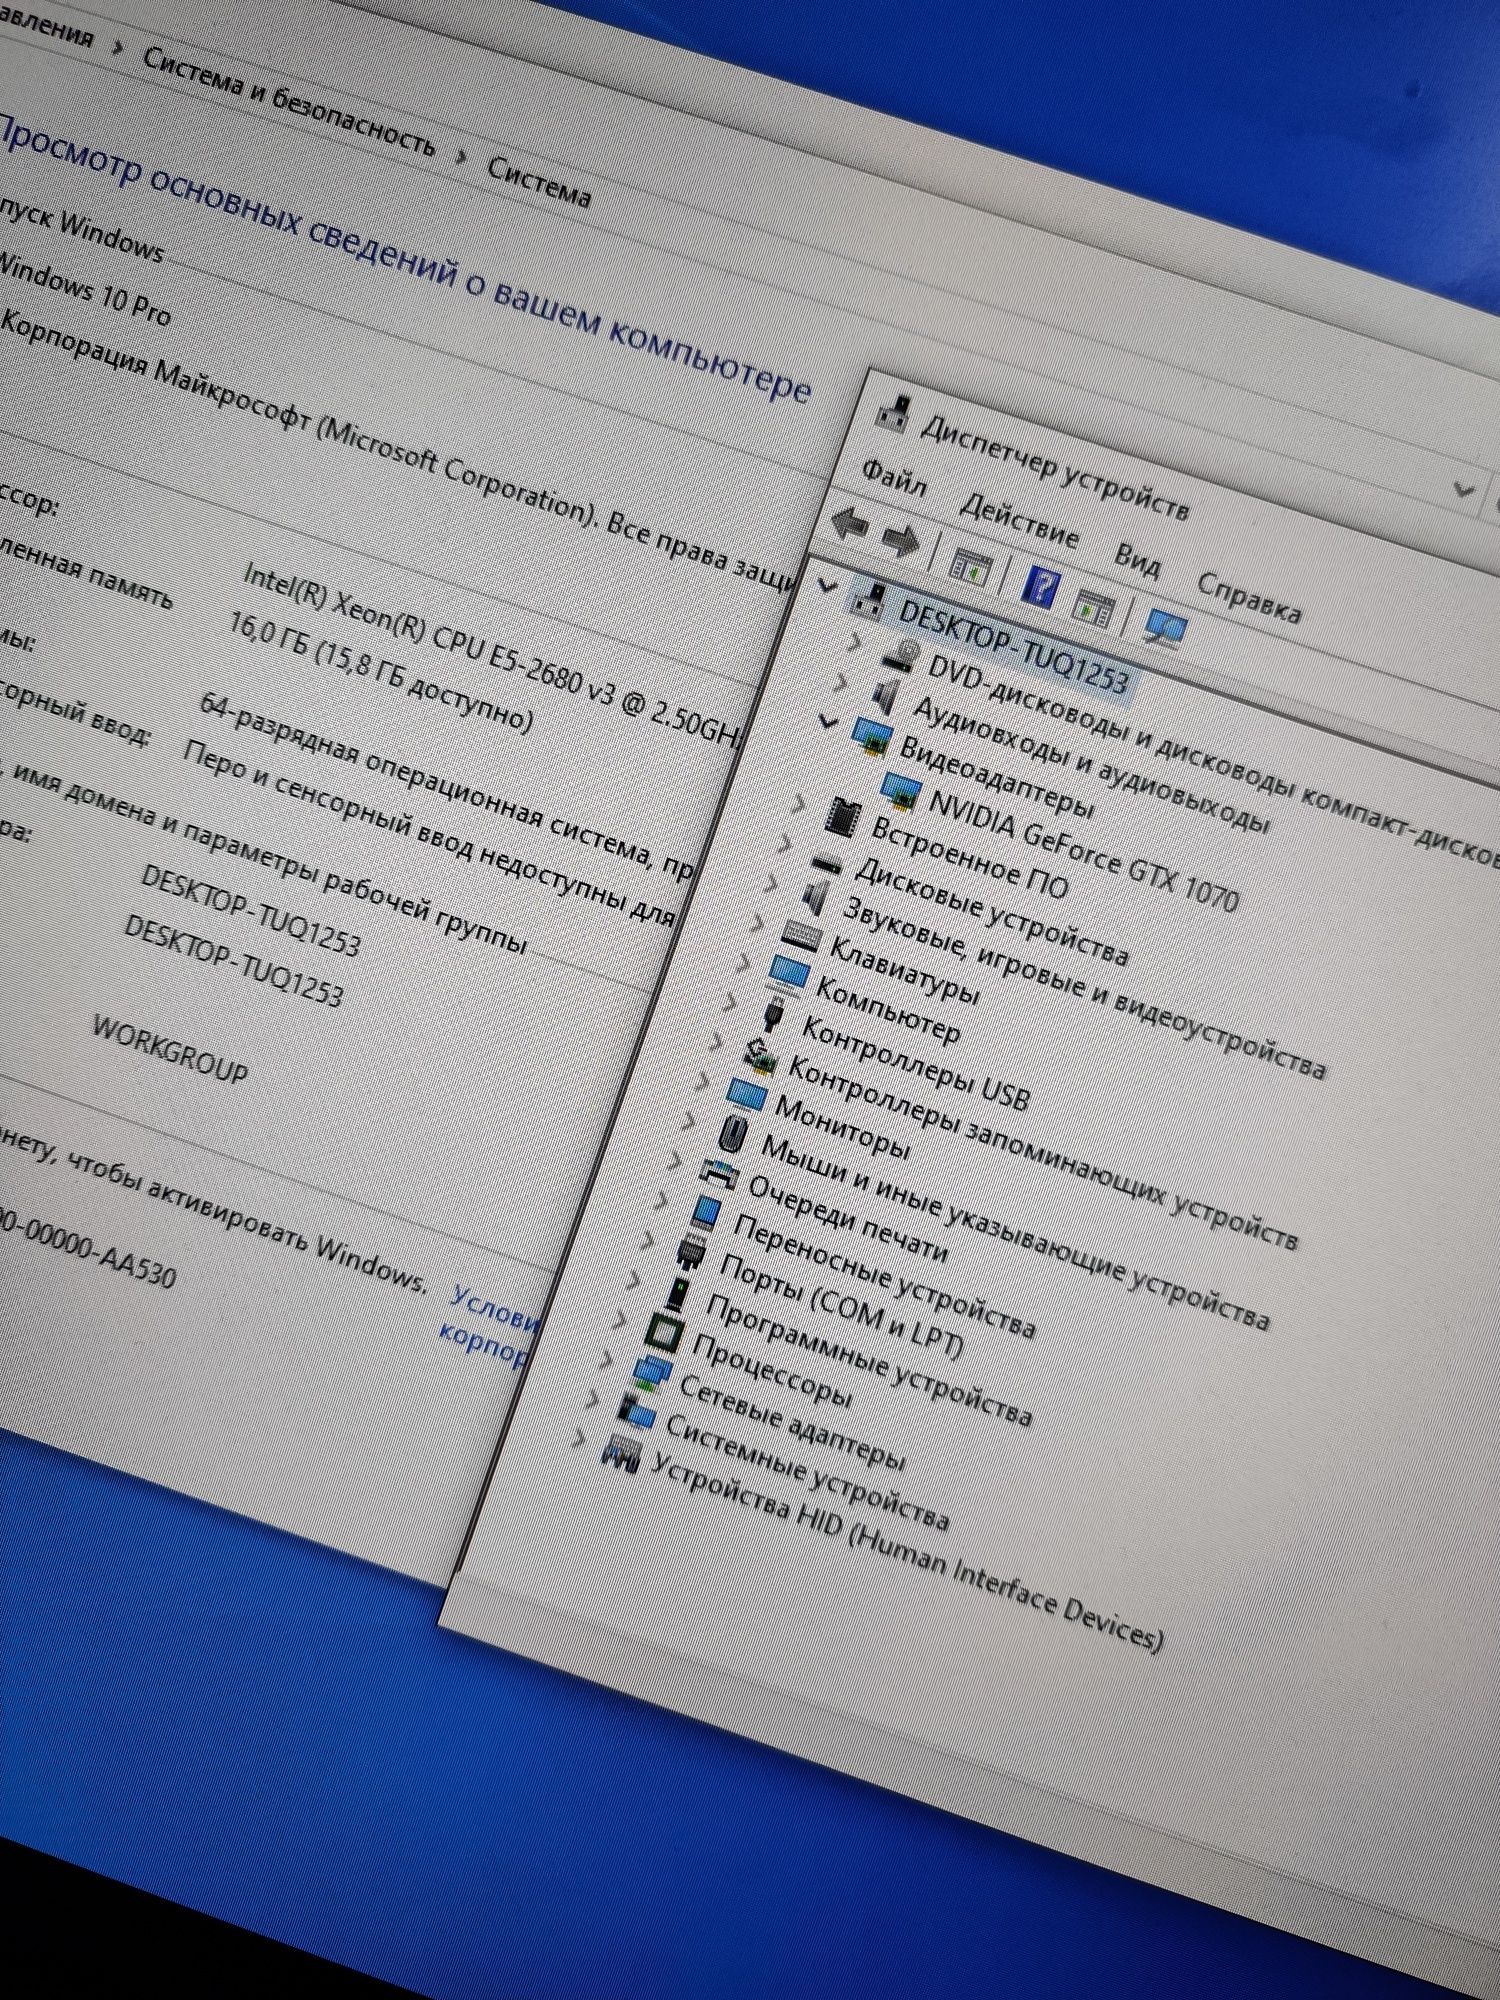Click the audio inputs speaker icon
1500x2000 pixels.
coord(885,695)
